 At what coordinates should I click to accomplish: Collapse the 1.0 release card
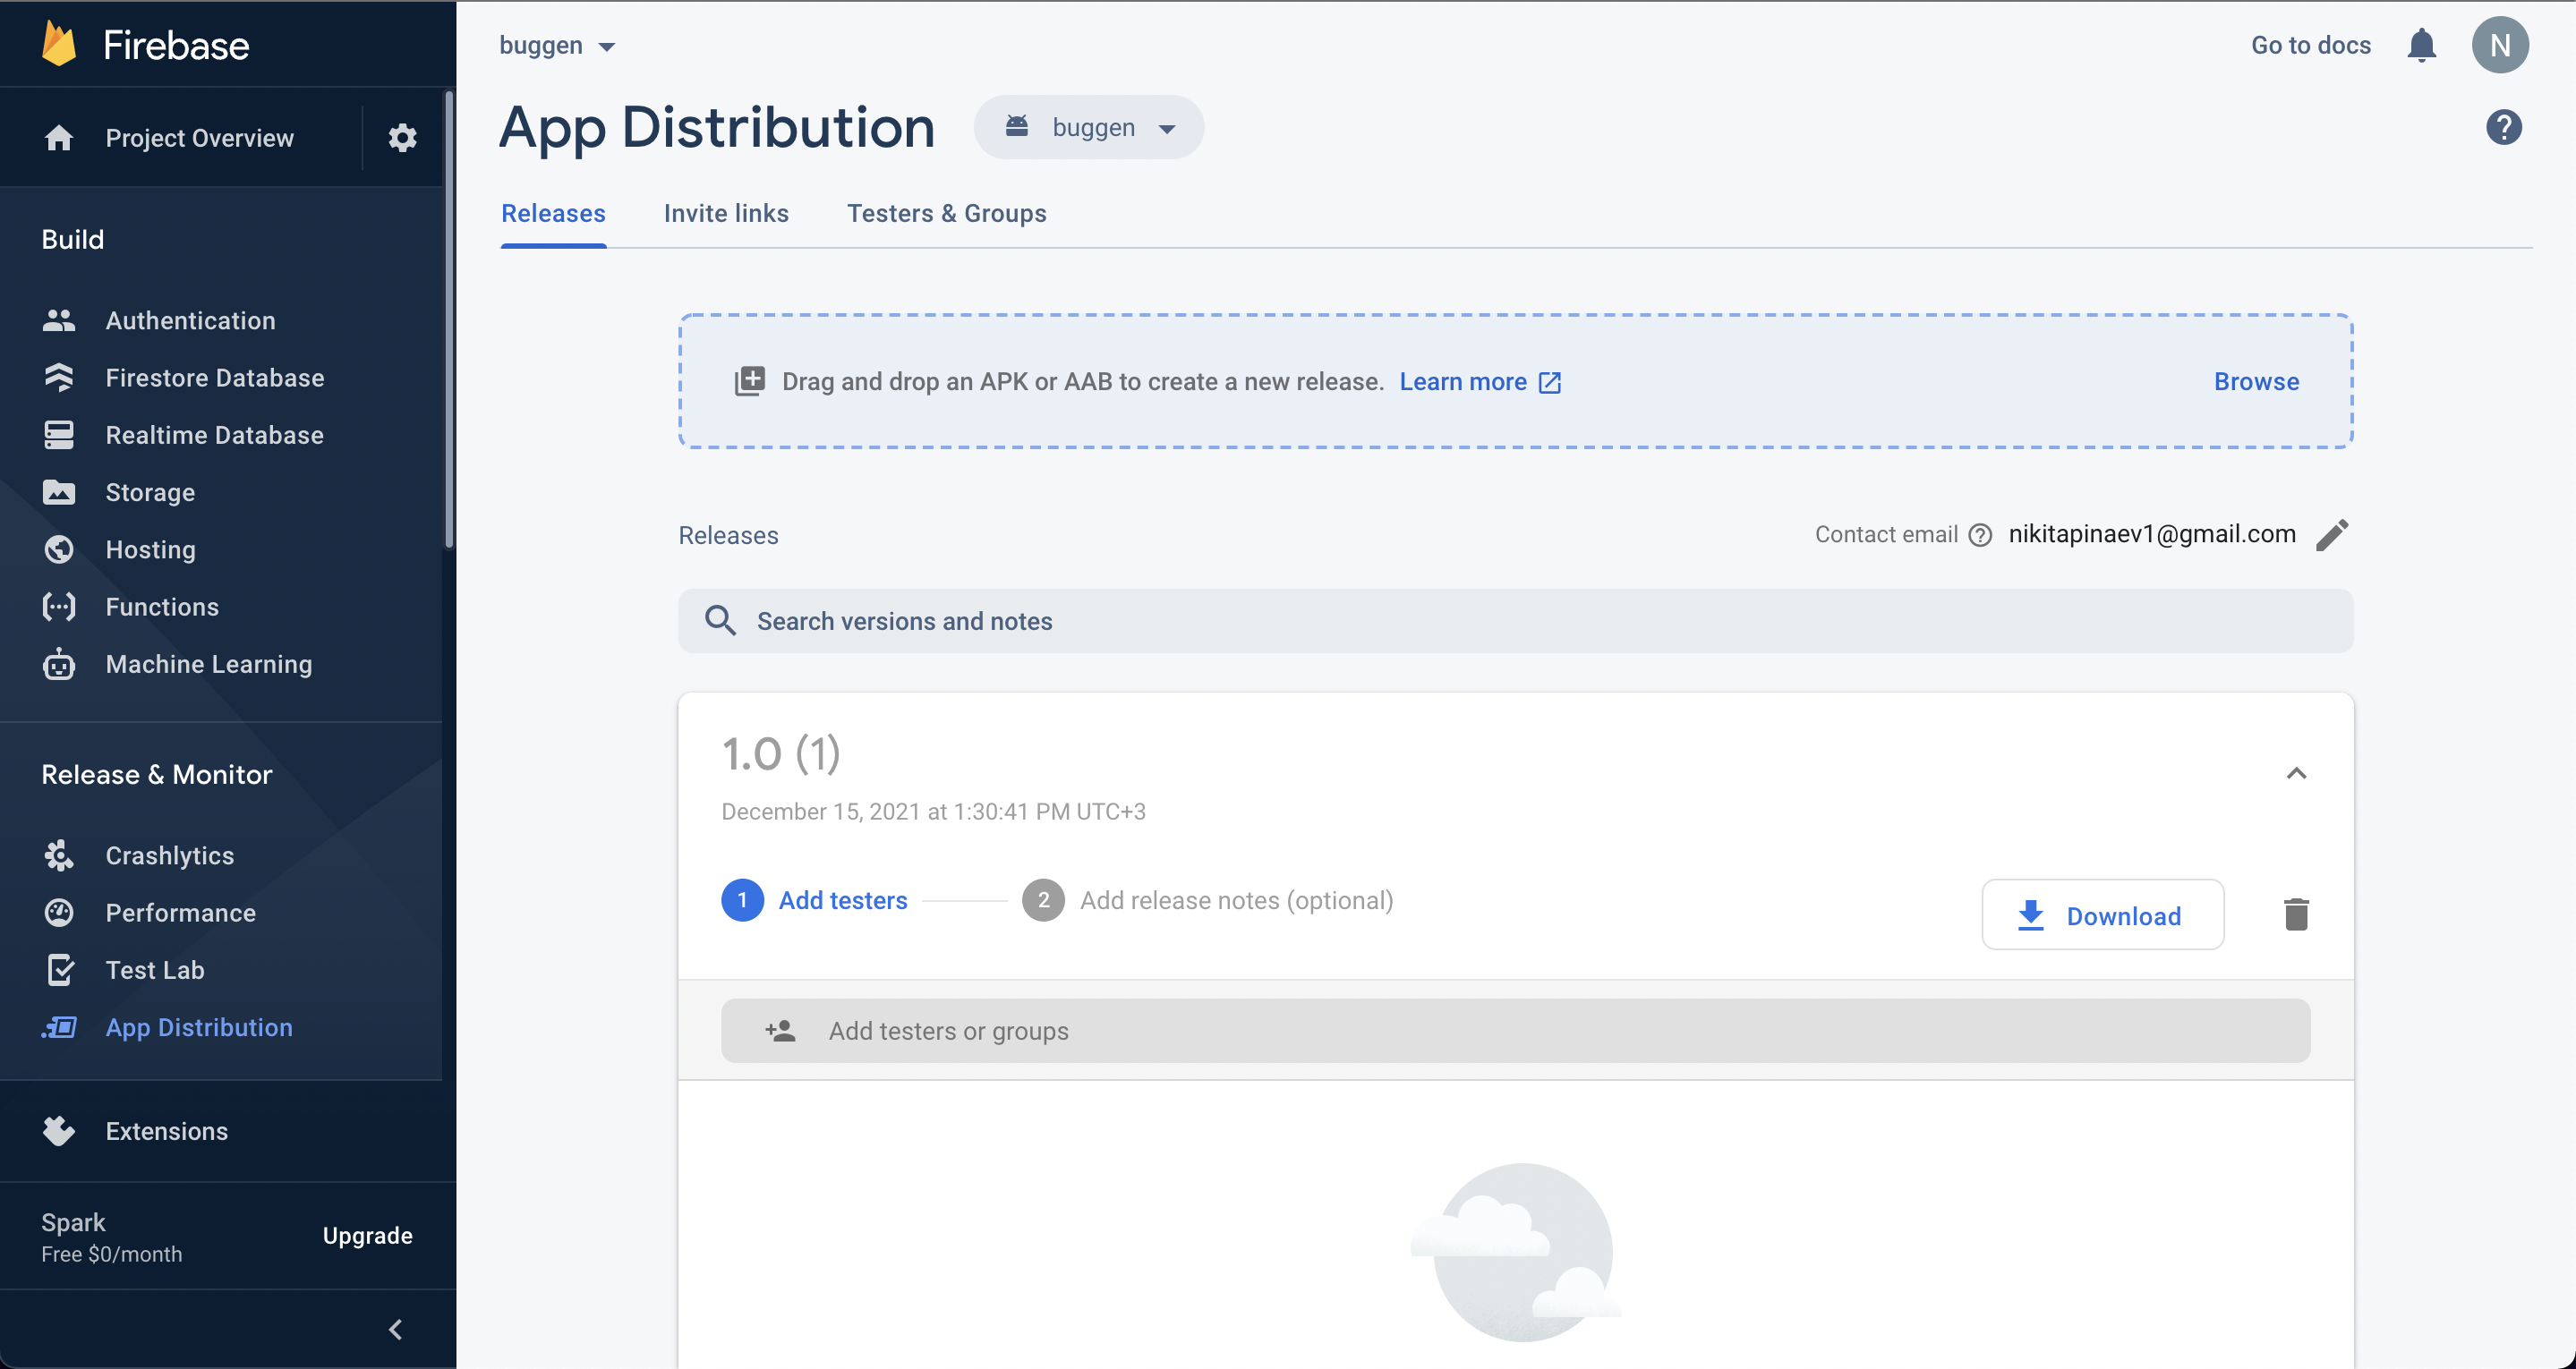tap(2296, 772)
